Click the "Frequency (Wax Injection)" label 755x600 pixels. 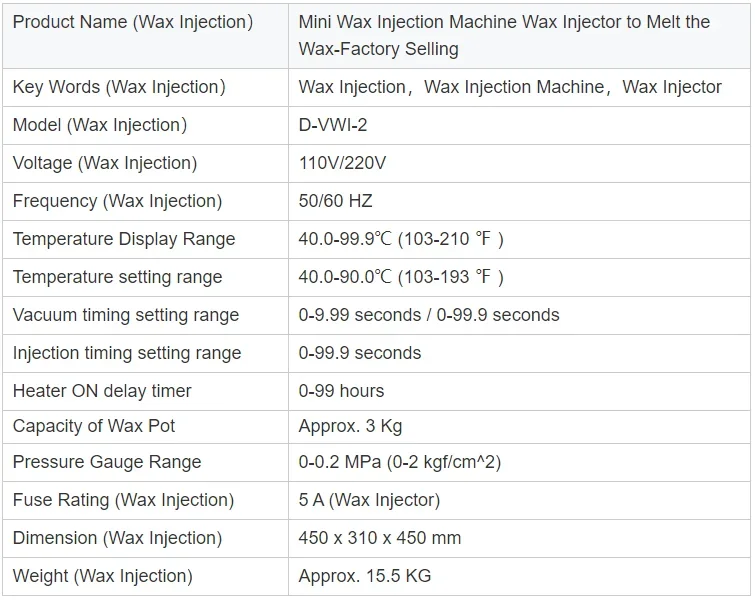(x=117, y=201)
